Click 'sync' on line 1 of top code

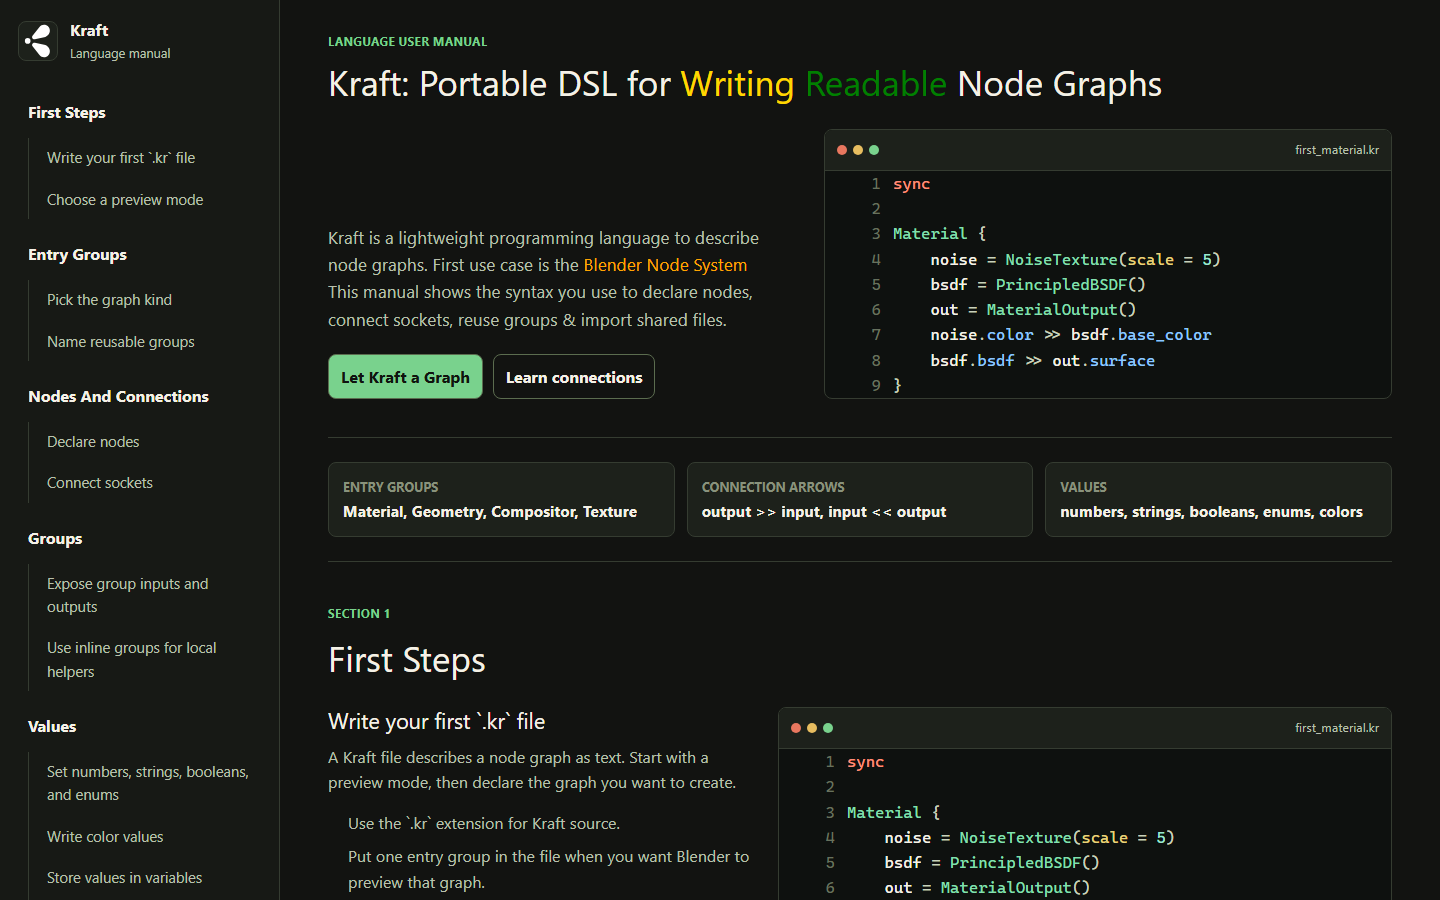point(912,184)
